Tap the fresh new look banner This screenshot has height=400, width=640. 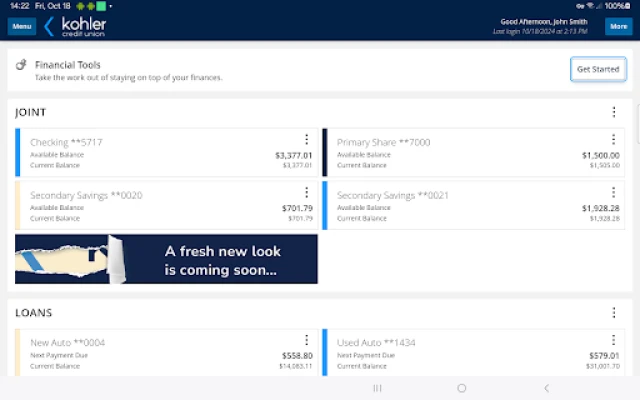click(x=166, y=259)
